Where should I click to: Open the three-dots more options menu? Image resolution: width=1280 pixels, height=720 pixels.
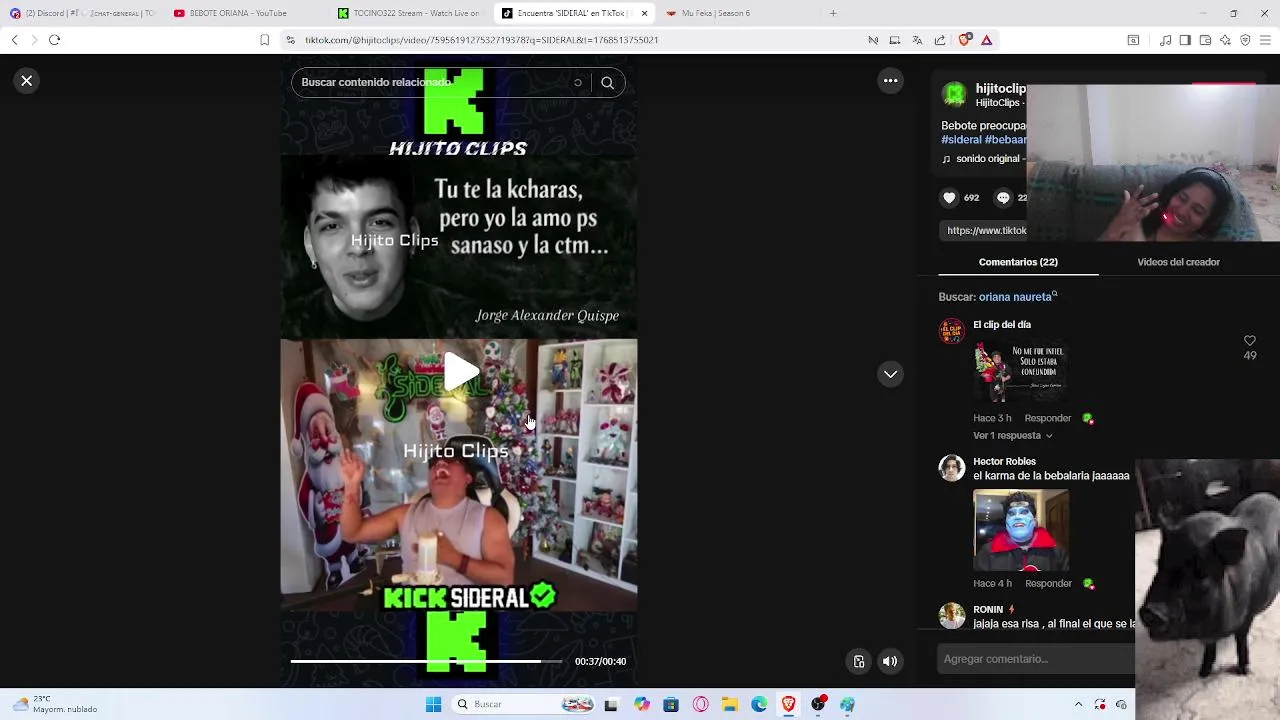point(890,81)
